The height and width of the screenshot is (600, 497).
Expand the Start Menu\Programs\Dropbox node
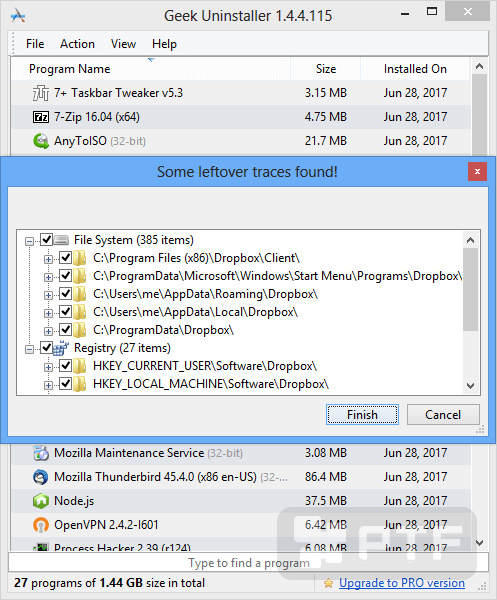[x=48, y=277]
